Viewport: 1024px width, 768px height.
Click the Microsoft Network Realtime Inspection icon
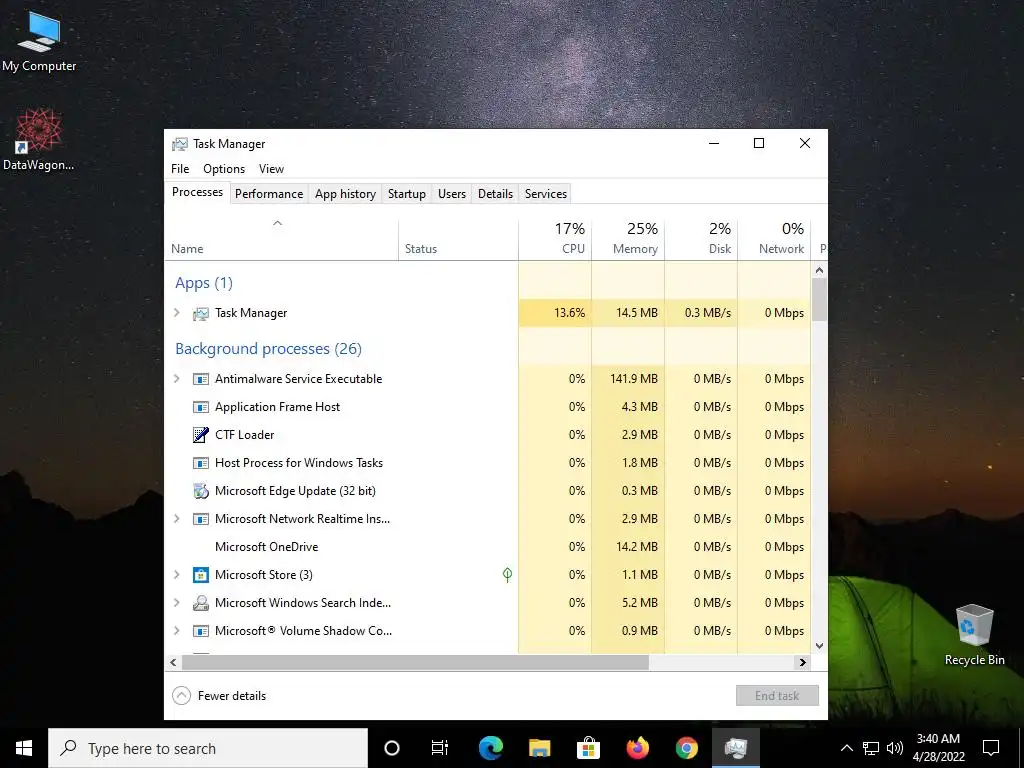200,520
